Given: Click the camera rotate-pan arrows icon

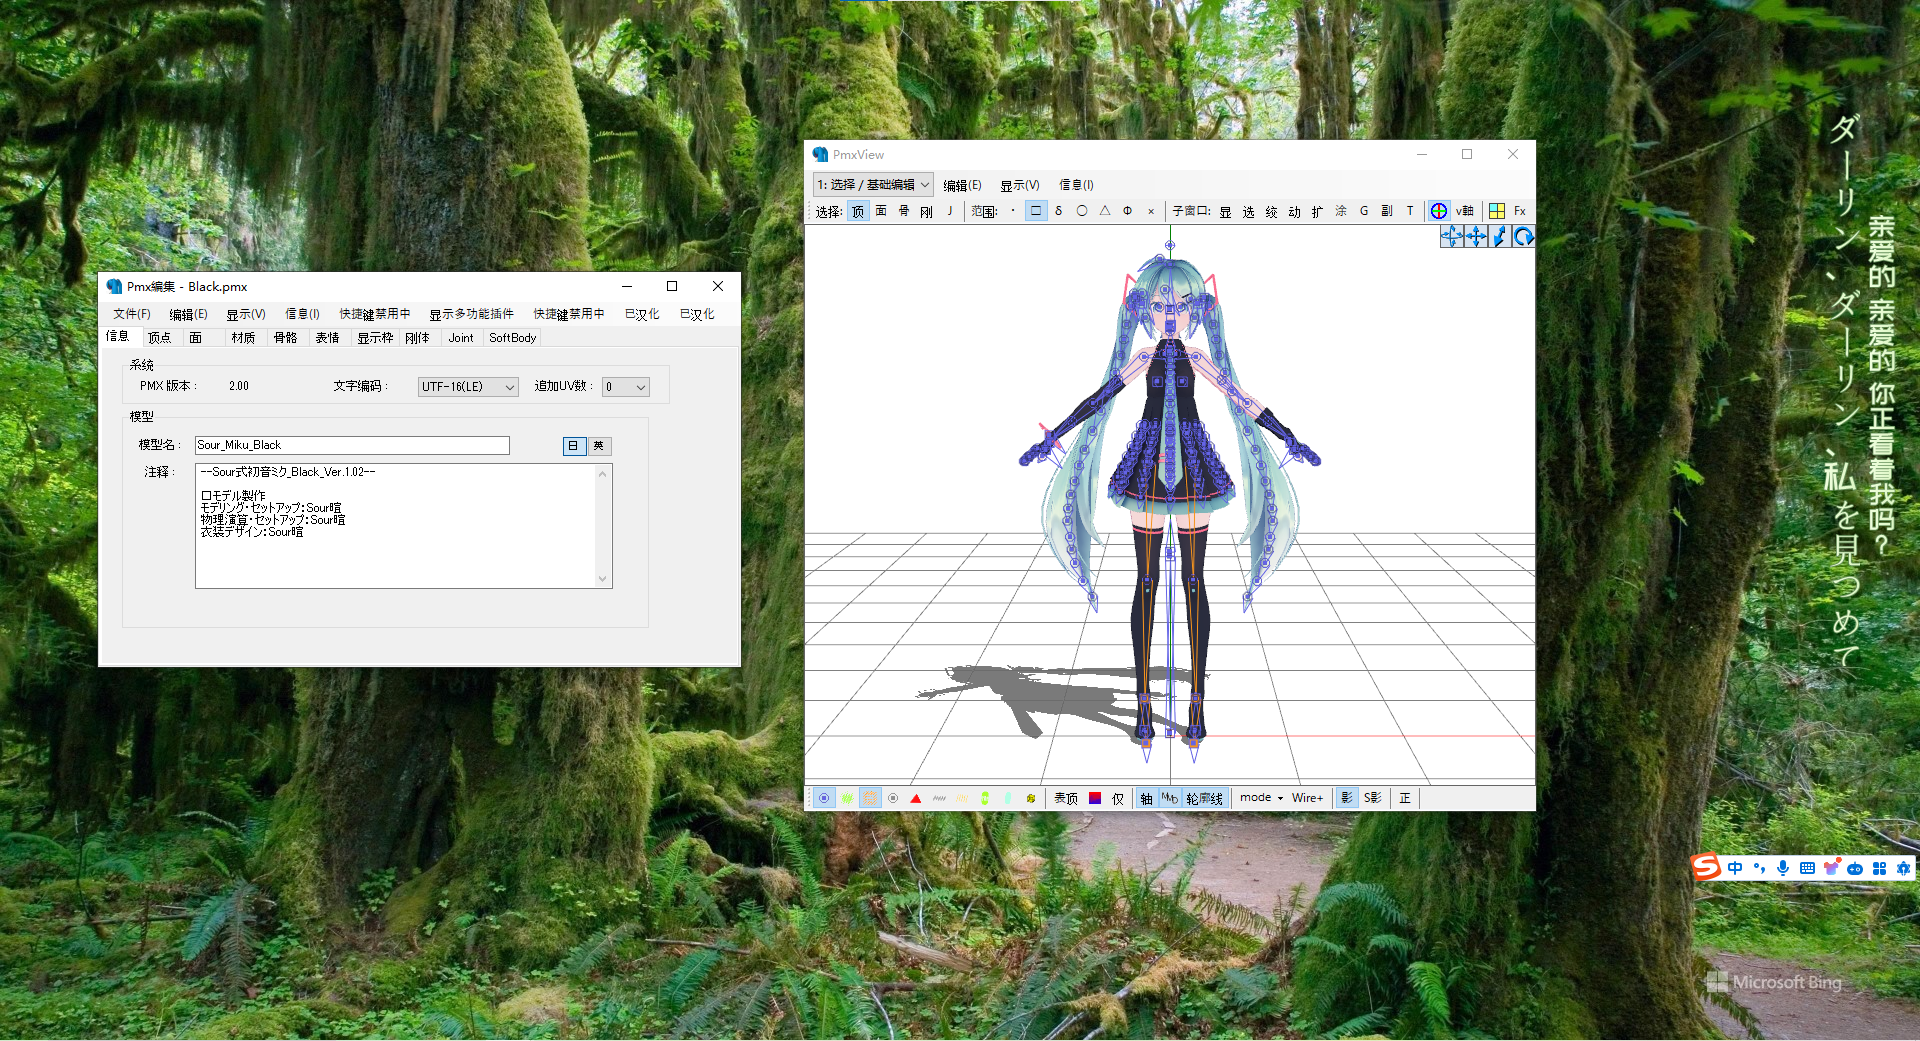Looking at the screenshot, I should click(x=1452, y=236).
